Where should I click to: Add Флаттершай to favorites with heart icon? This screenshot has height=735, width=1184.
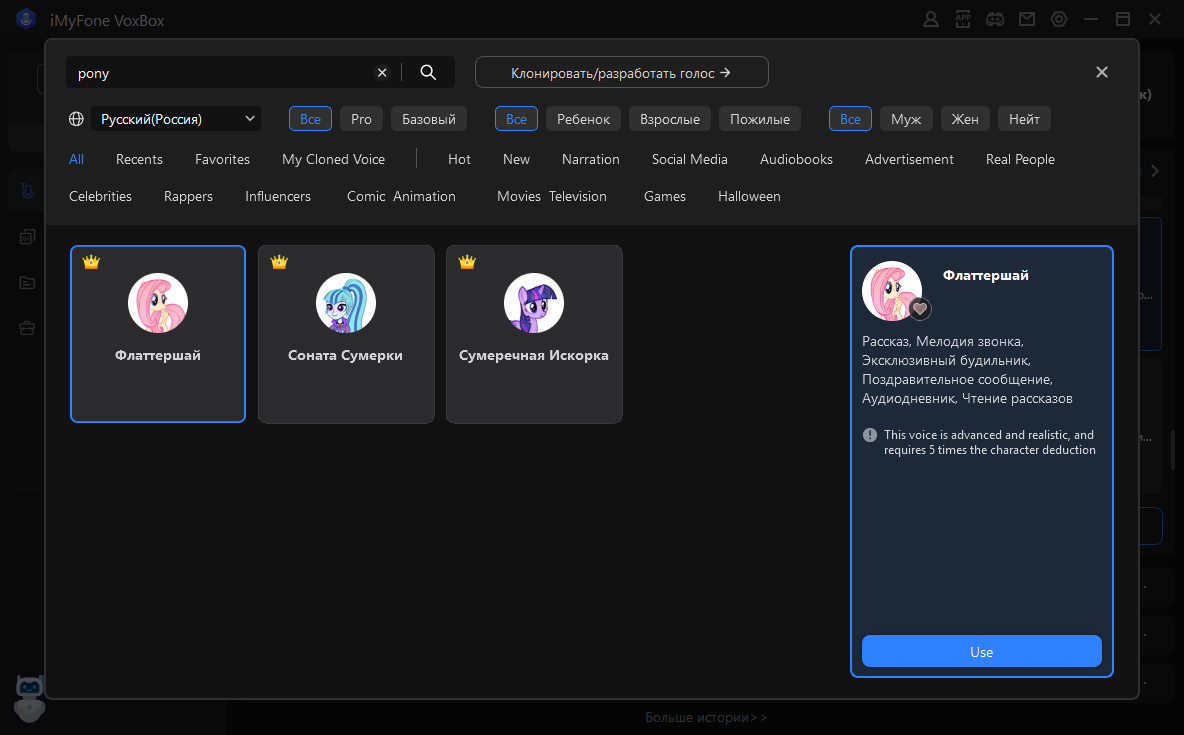[x=920, y=308]
